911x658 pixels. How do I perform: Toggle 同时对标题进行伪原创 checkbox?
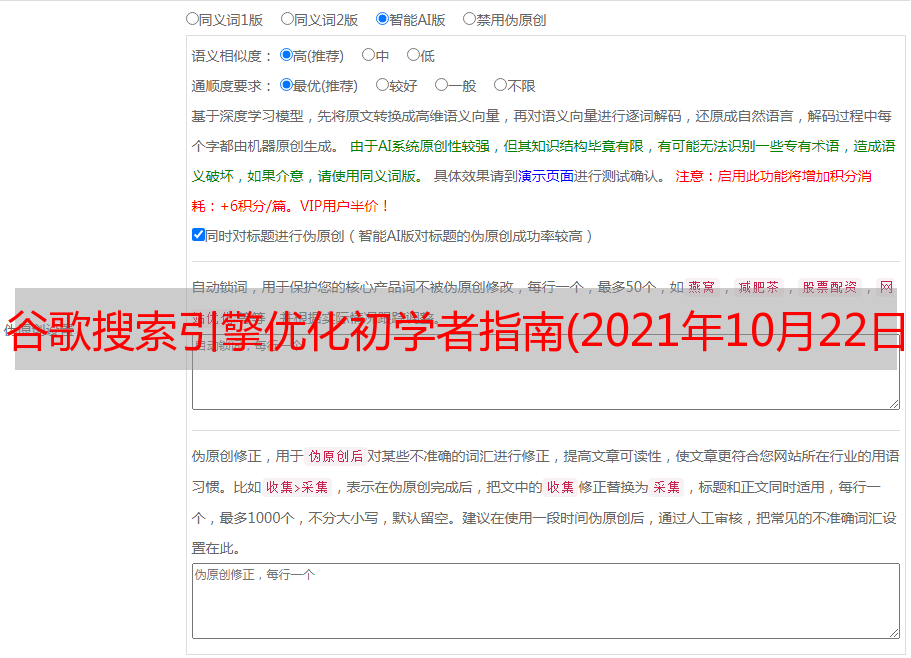(198, 235)
